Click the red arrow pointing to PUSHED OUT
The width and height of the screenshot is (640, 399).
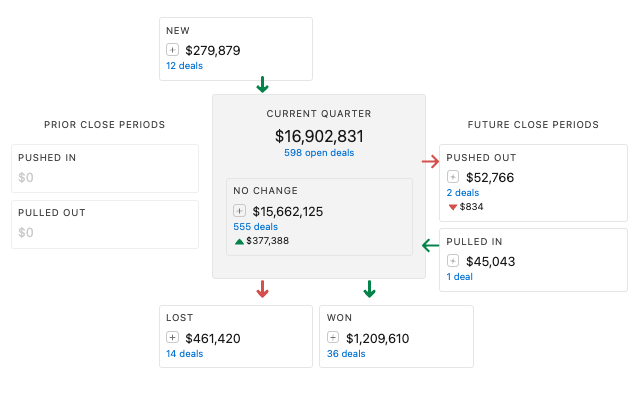tap(431, 162)
